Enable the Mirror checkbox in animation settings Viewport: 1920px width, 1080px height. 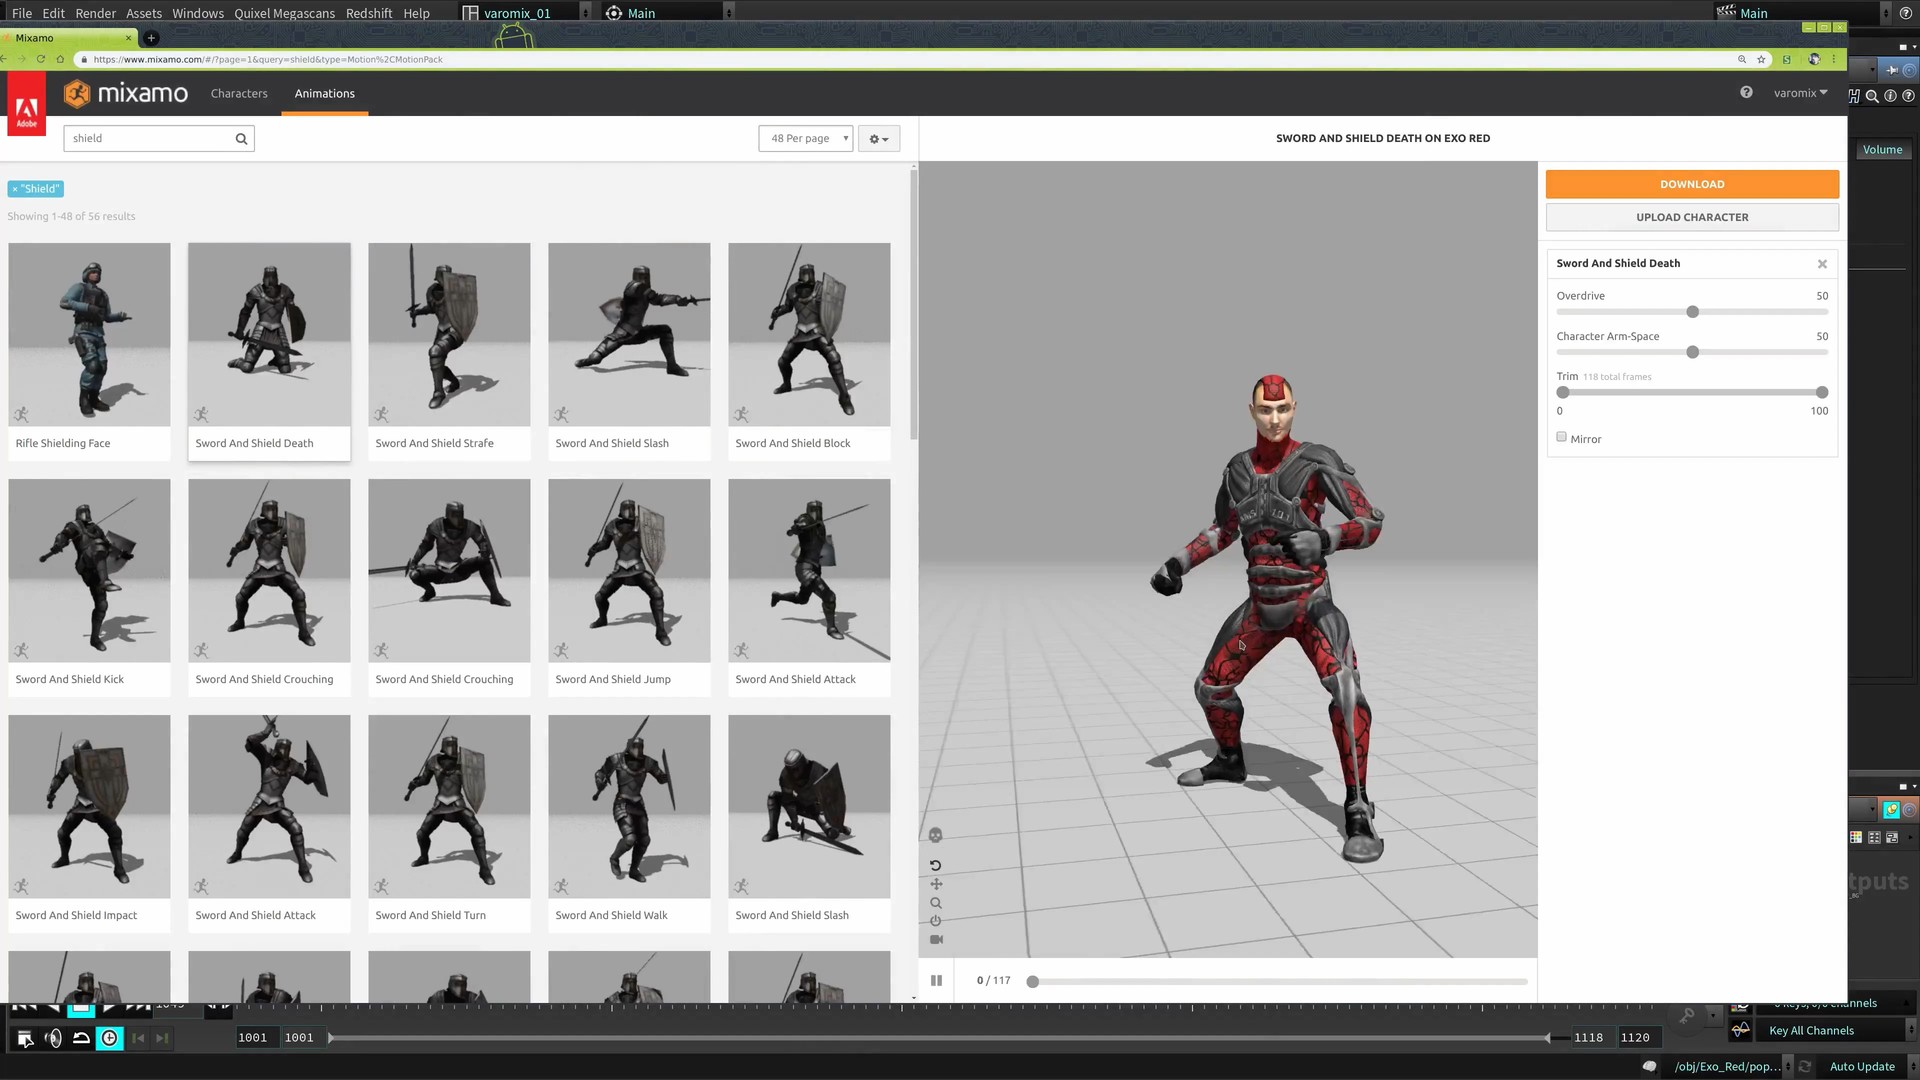tap(1561, 437)
